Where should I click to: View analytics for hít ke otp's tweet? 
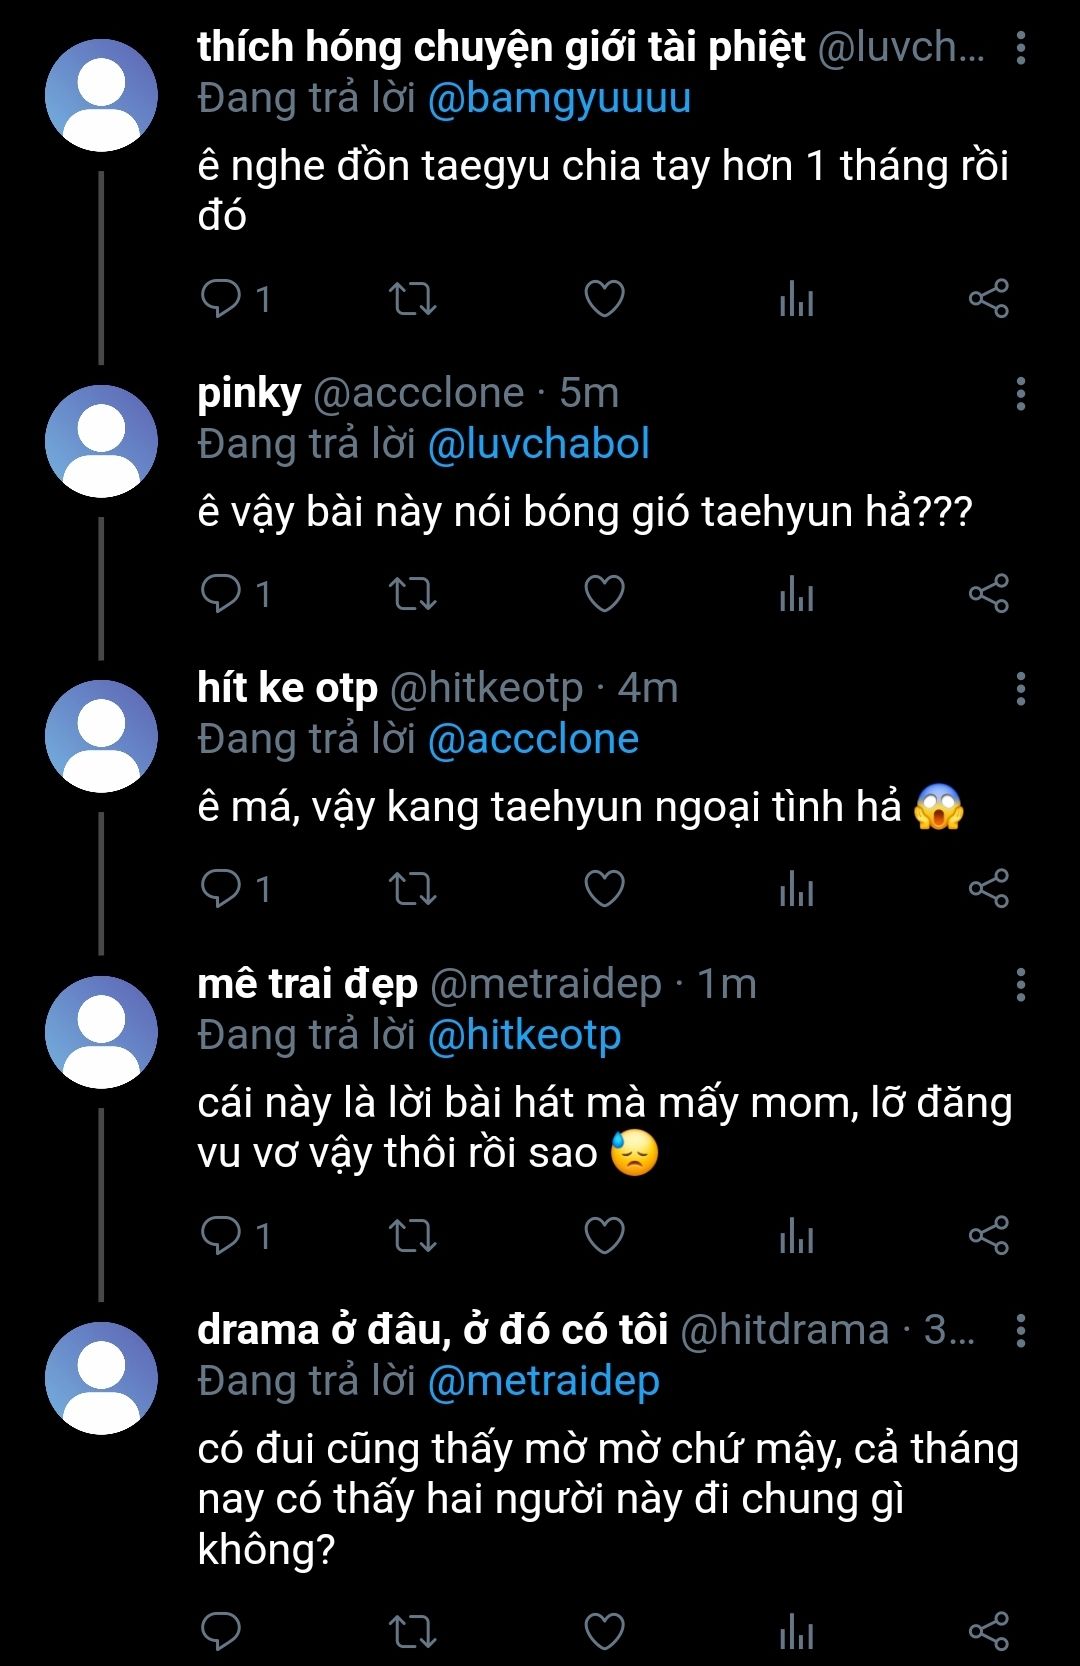click(796, 888)
